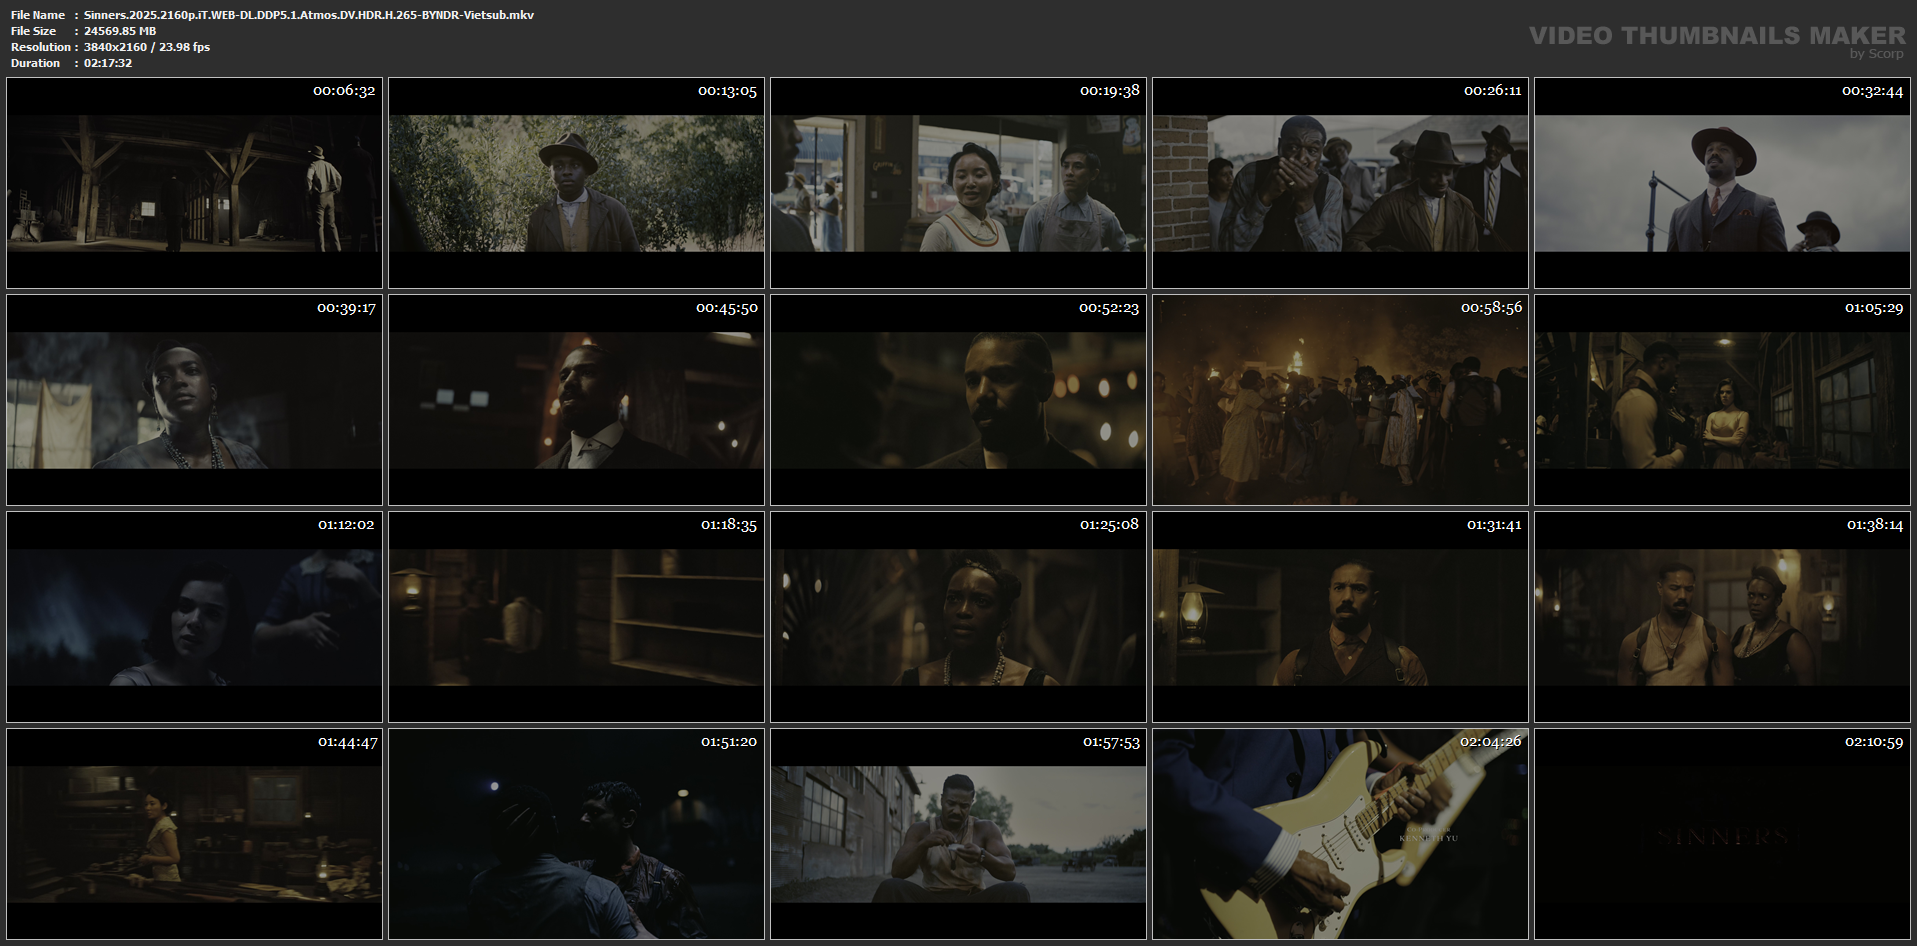Select the thumbnail at timestamp 00:06:32
This screenshot has width=1917, height=946.
[194, 183]
